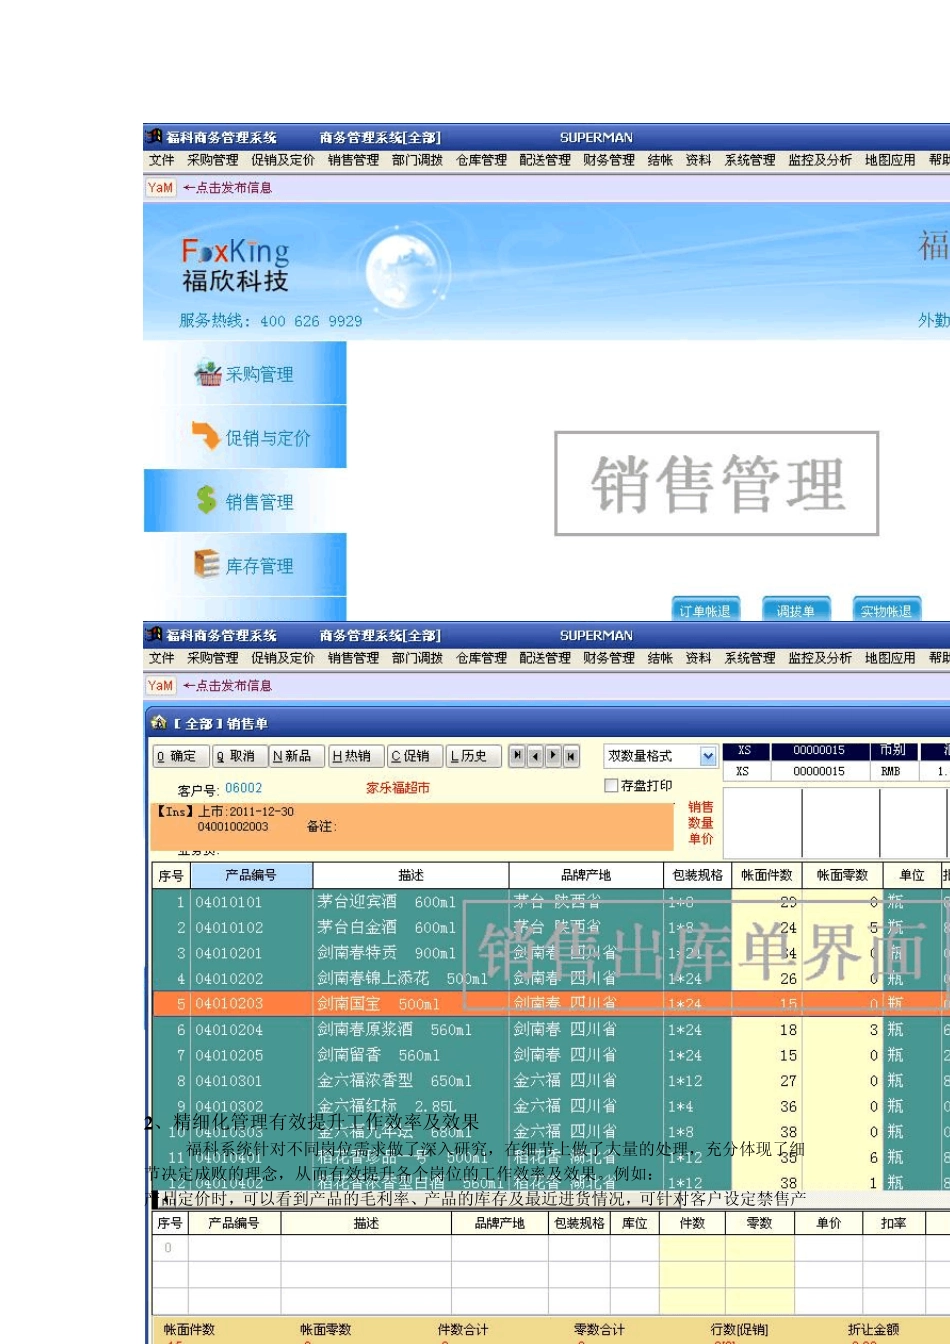Open 仓库管理 menu in the upper window
The image size is (950, 1344).
(482, 160)
